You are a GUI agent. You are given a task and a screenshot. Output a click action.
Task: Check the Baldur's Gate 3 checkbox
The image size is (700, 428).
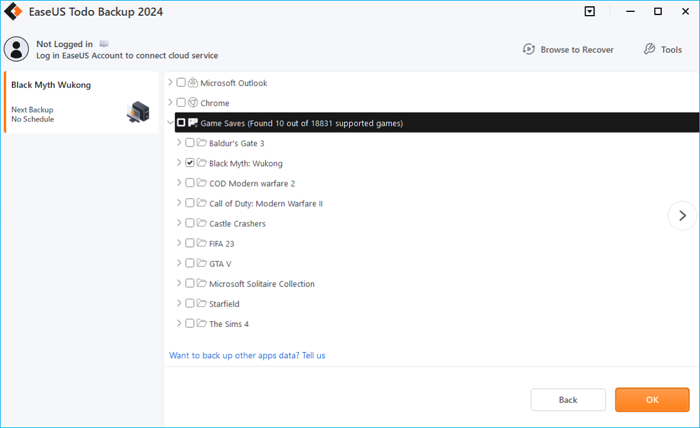pyautogui.click(x=190, y=143)
